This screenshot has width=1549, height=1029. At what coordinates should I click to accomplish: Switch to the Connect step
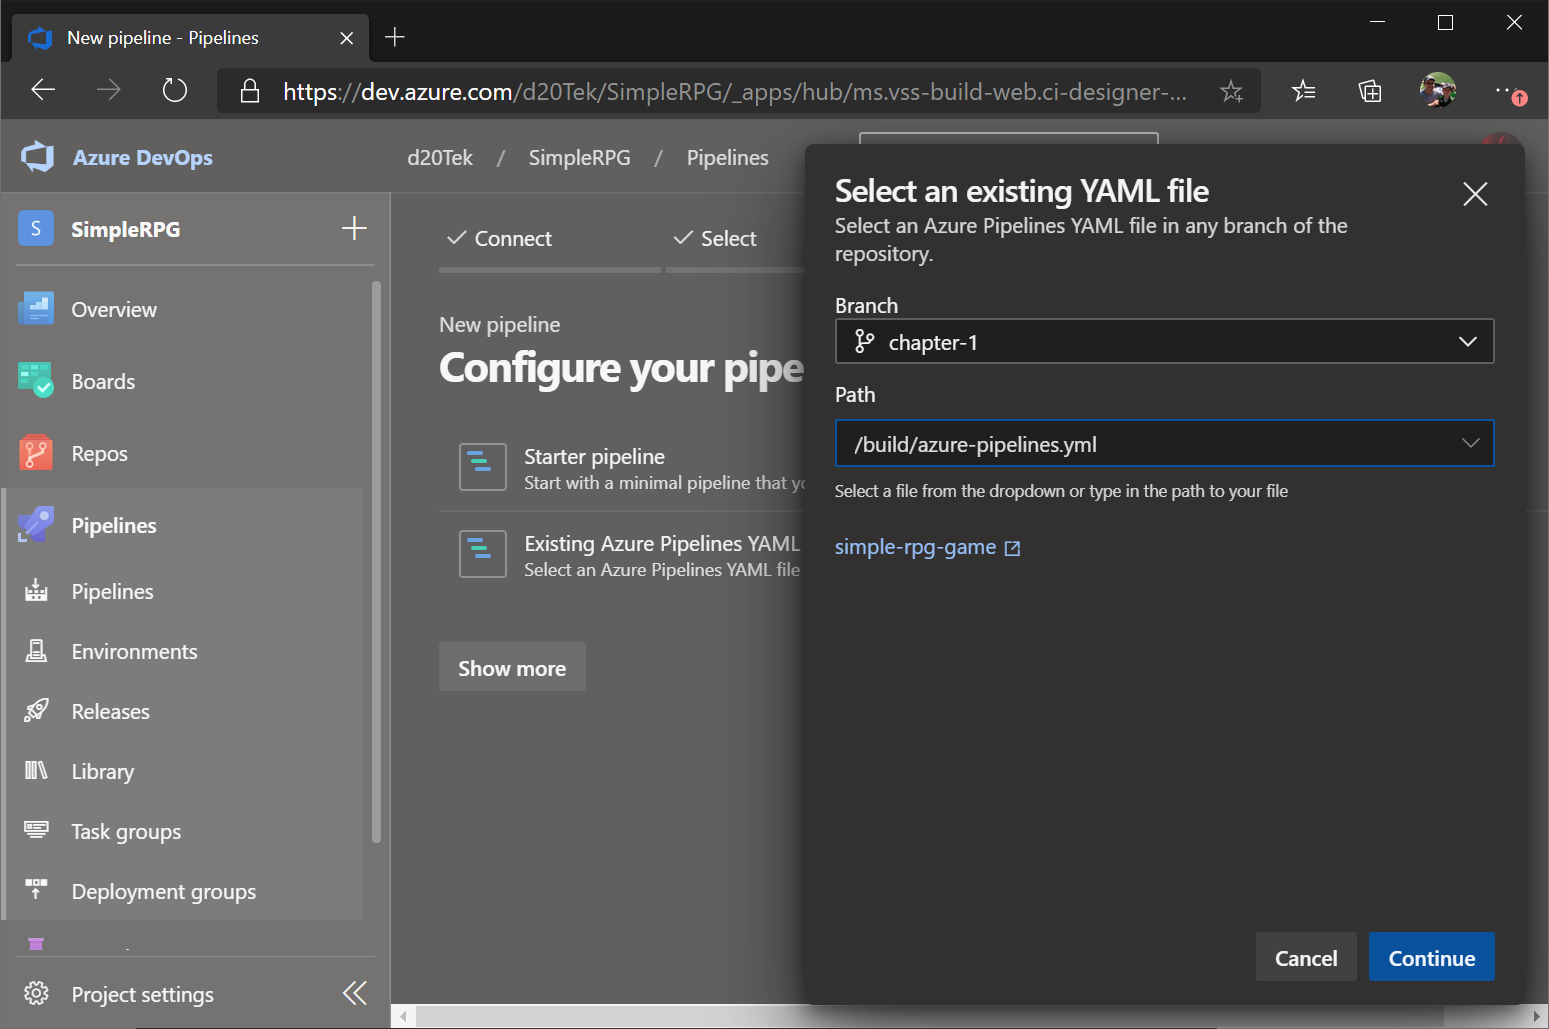pos(513,238)
